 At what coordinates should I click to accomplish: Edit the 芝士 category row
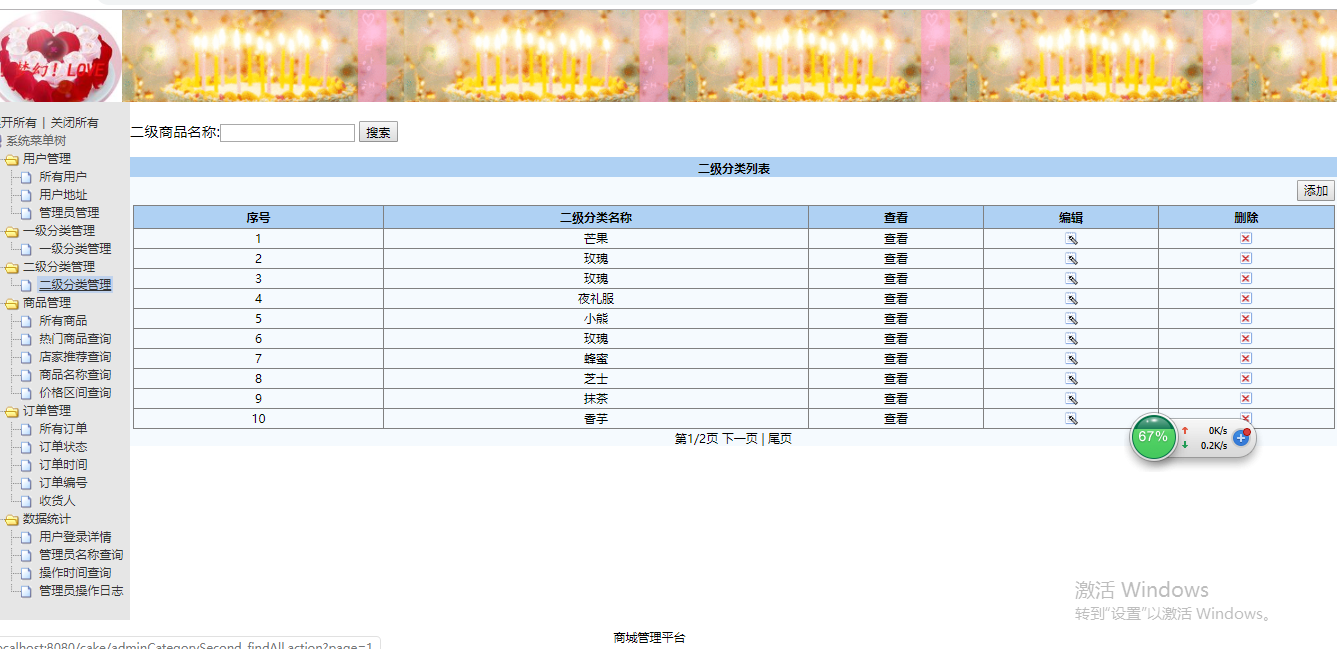tap(1071, 379)
